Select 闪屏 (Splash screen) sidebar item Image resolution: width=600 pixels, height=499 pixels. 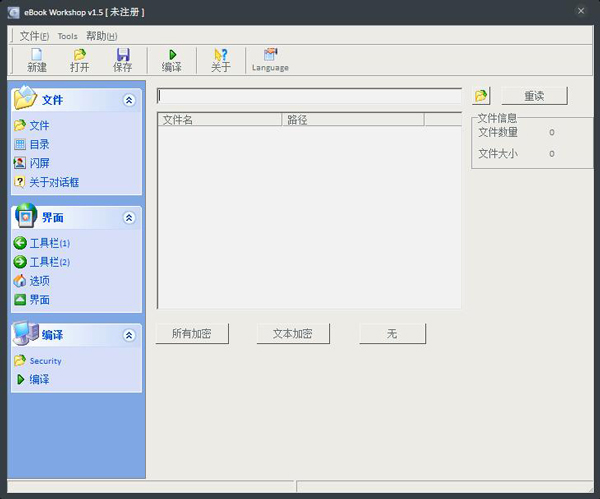tap(32, 163)
